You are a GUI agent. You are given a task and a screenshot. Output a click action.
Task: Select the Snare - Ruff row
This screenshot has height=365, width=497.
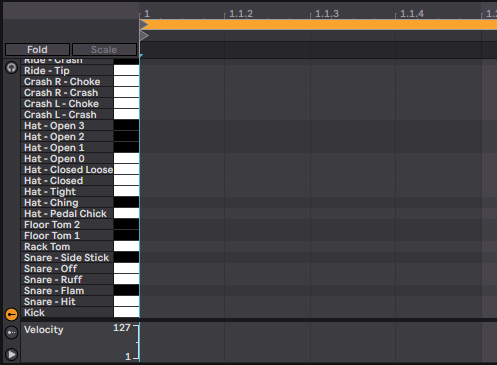tap(67, 280)
